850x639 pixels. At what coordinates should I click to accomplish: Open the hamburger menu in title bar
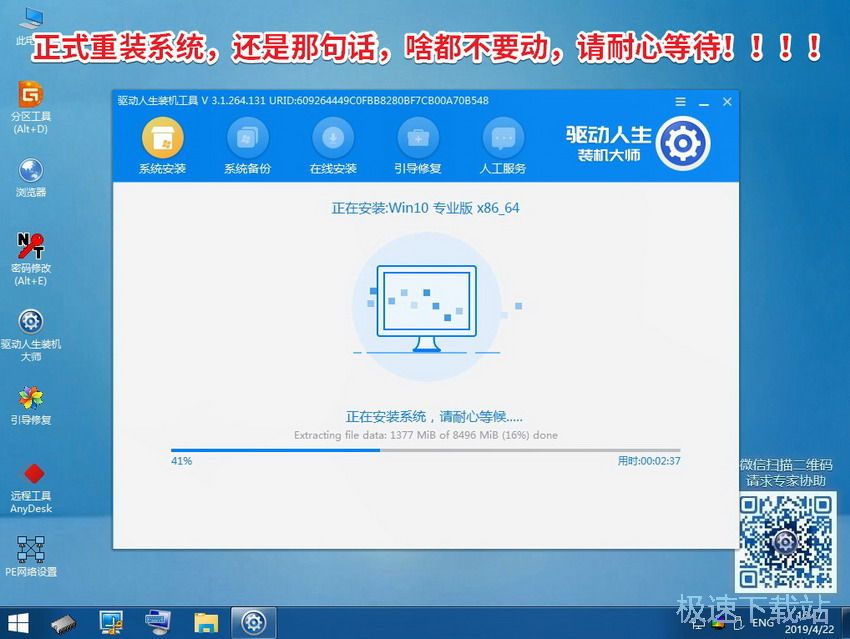click(x=680, y=102)
